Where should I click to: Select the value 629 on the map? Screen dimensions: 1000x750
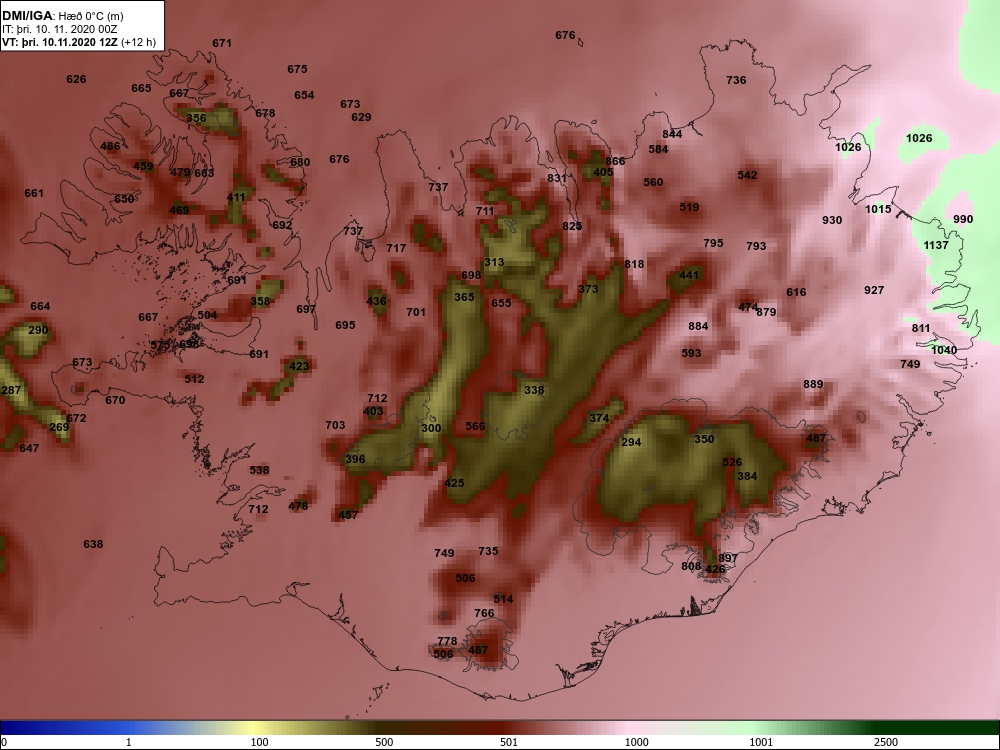click(361, 117)
